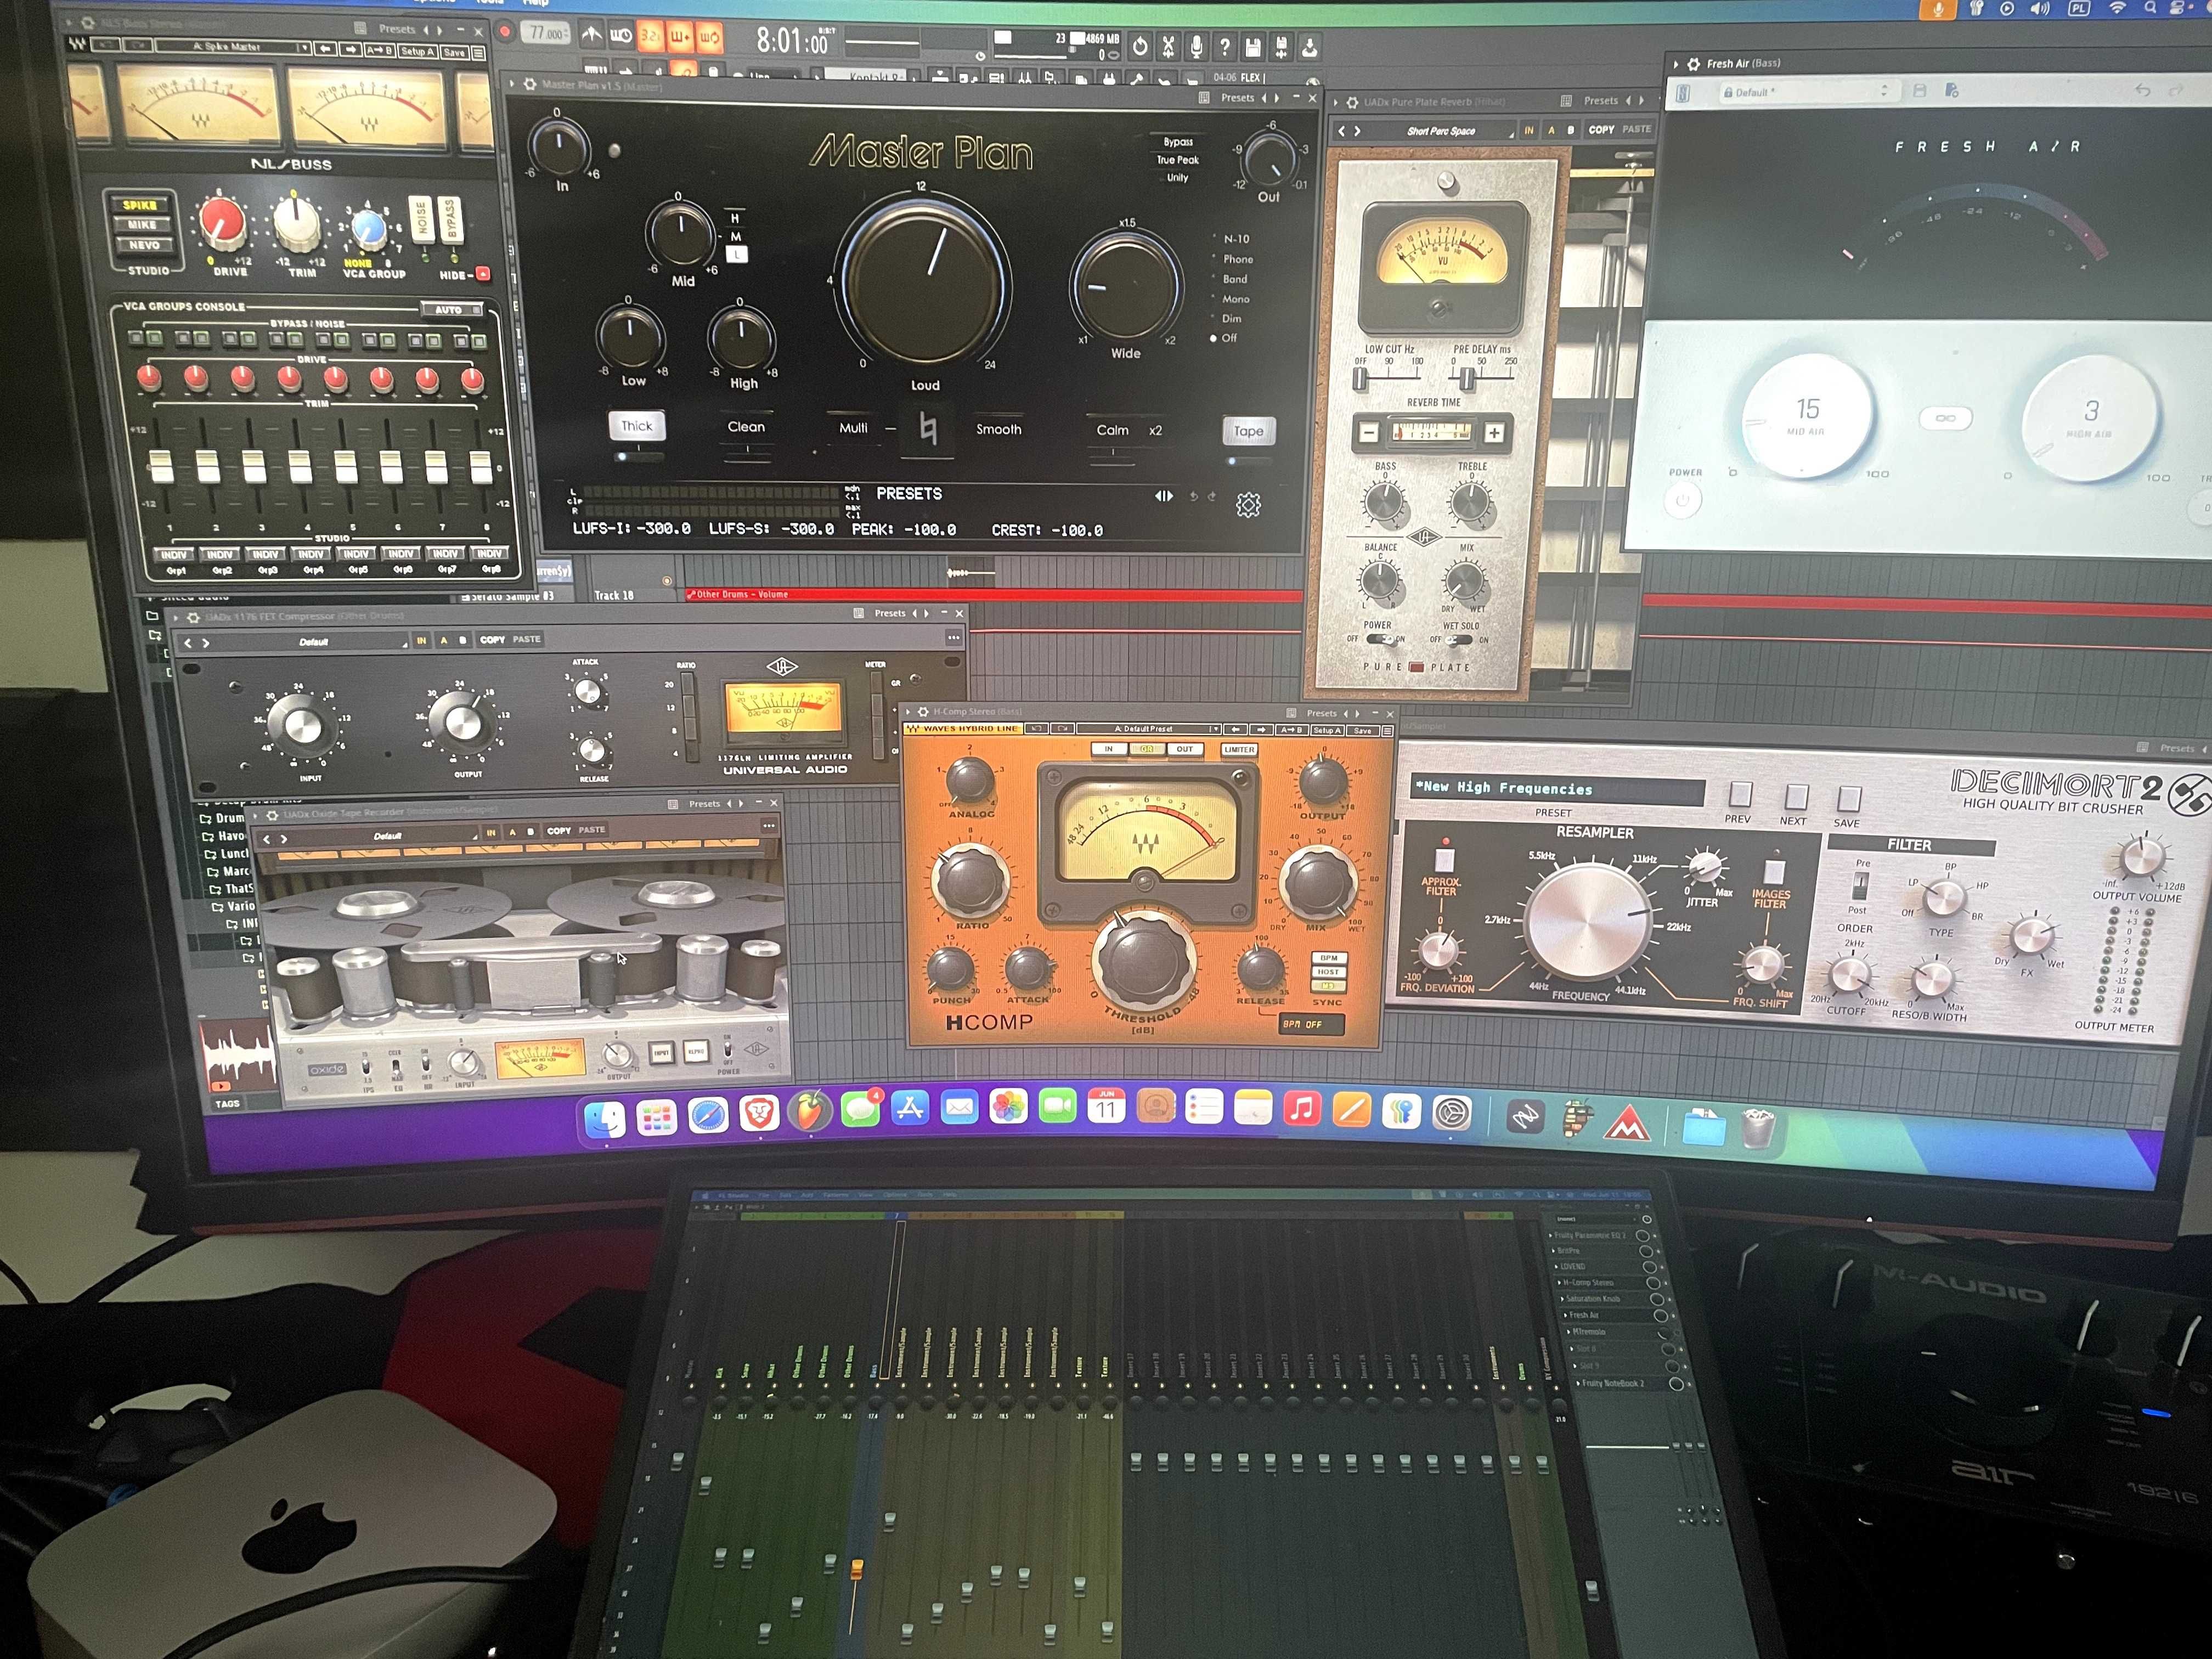Open Presets menu in the Master Plan window
2212x1659 pixels.
tap(1237, 98)
